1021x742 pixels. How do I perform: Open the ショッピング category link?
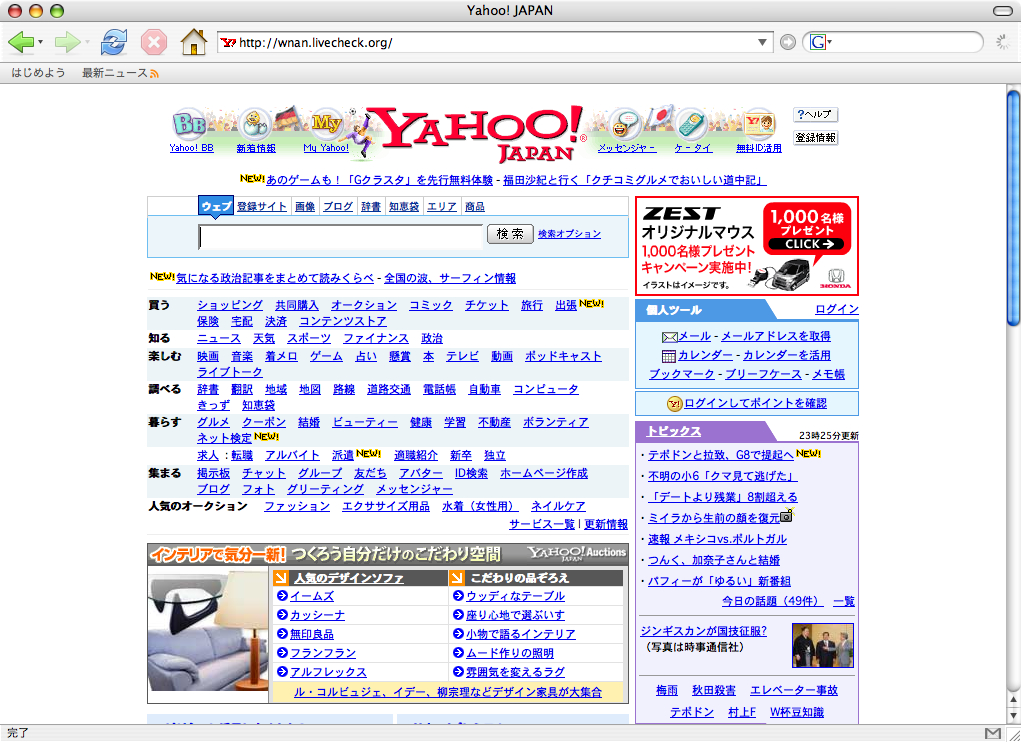[230, 305]
